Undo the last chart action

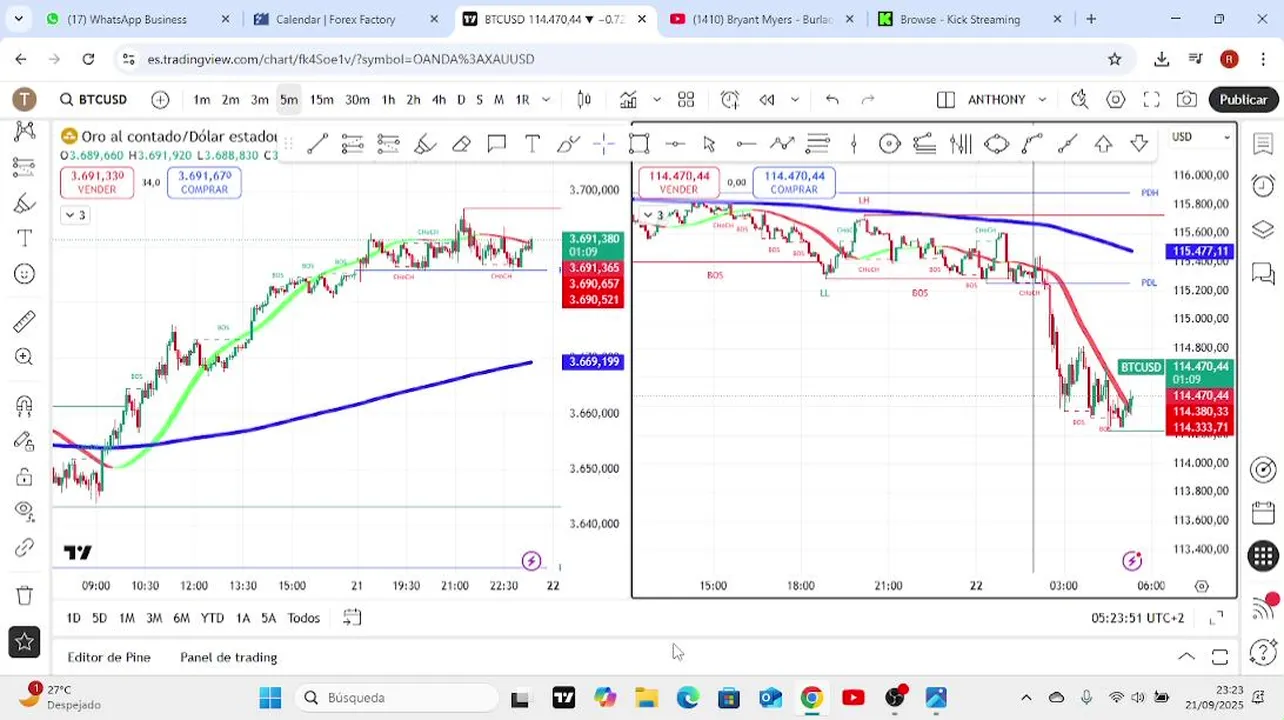pyautogui.click(x=832, y=99)
